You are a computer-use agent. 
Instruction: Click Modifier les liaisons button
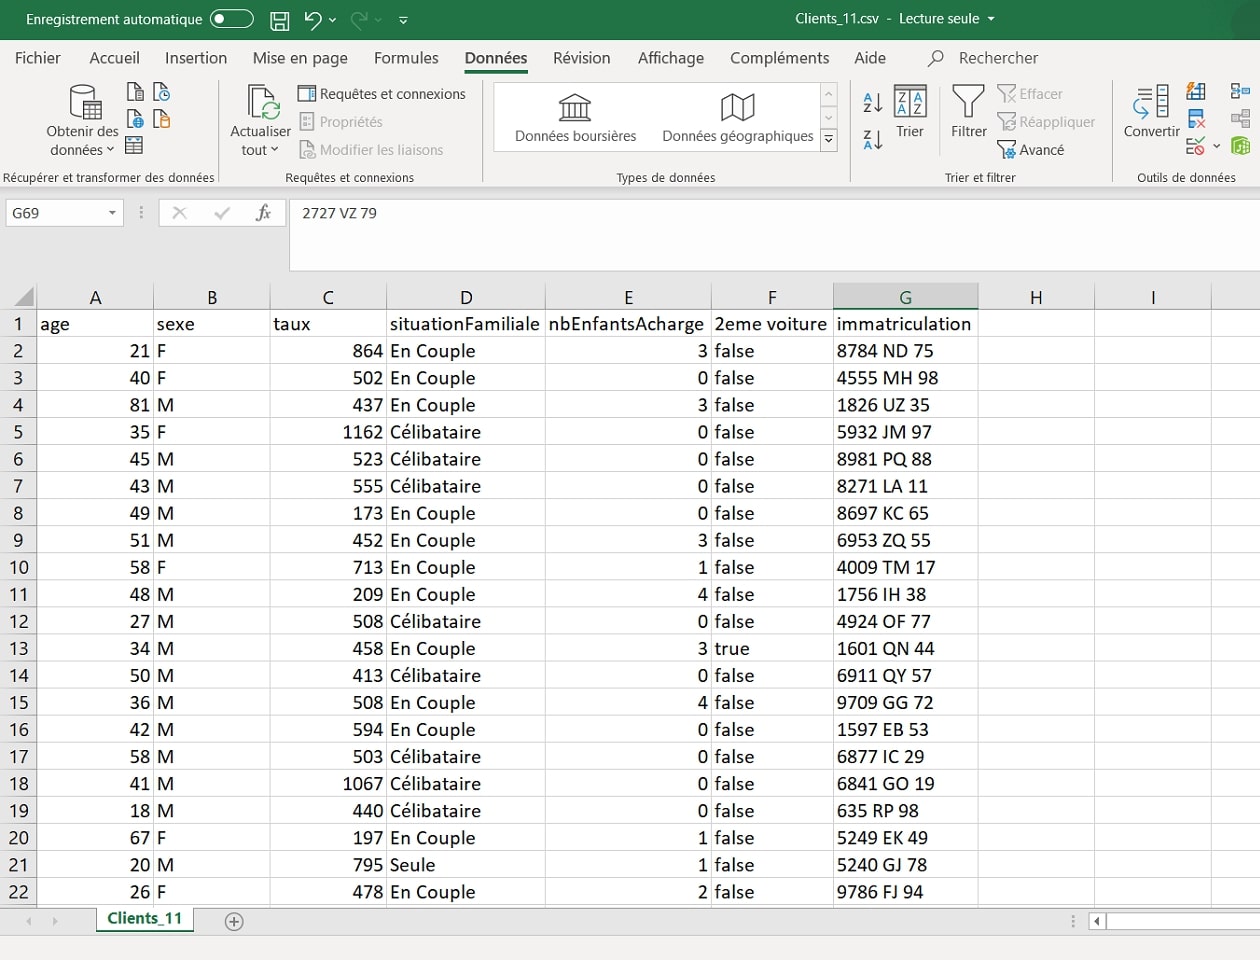point(371,150)
